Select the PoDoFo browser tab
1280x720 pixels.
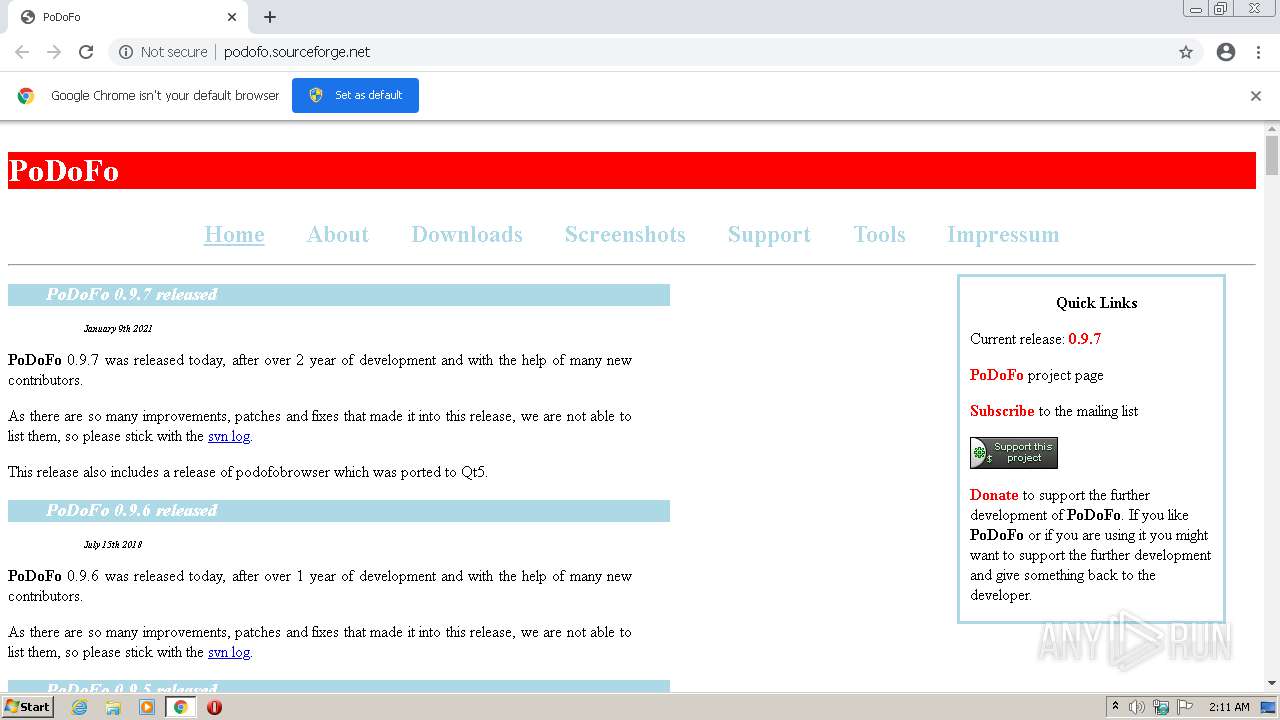point(126,17)
